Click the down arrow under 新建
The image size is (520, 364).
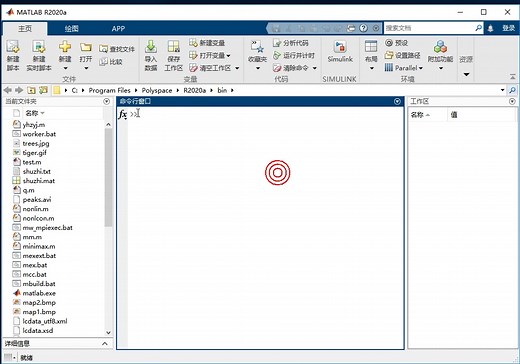[65, 68]
